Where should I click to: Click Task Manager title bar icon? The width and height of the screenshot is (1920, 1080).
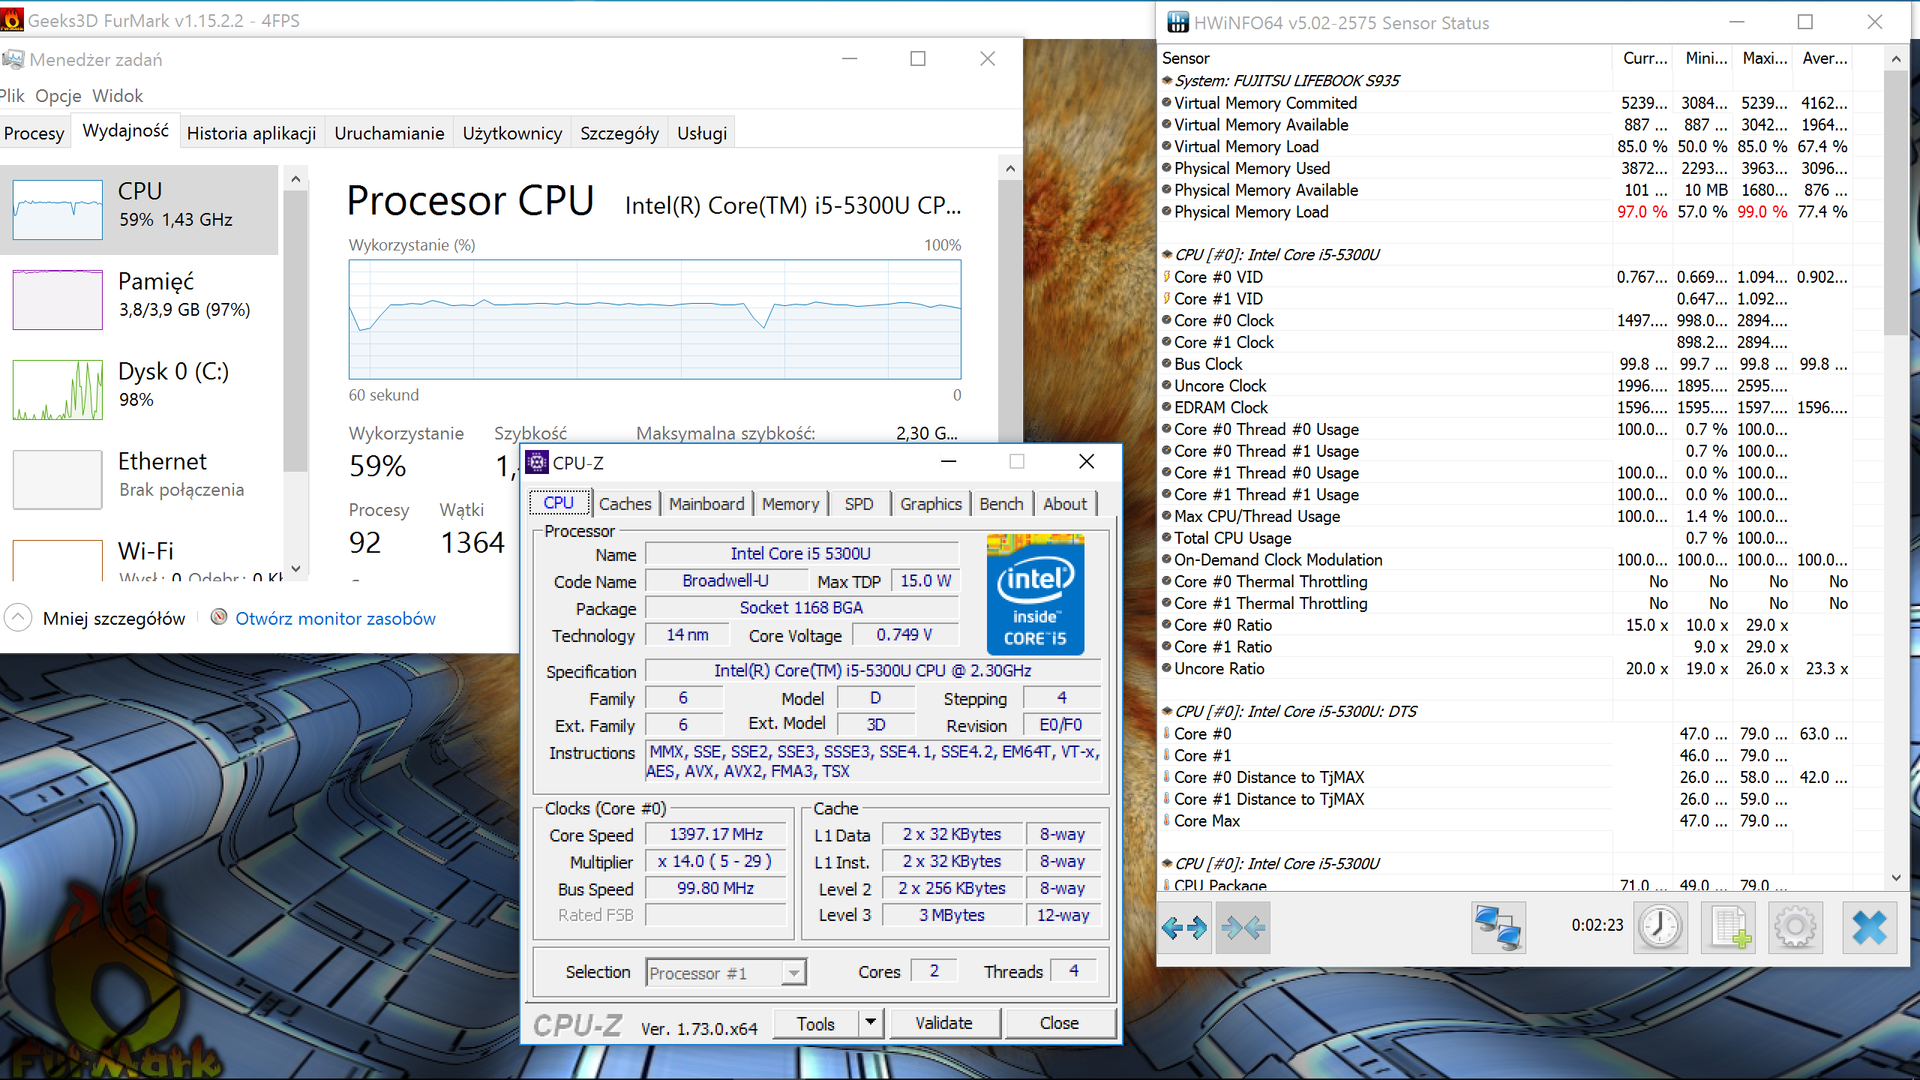[13, 60]
